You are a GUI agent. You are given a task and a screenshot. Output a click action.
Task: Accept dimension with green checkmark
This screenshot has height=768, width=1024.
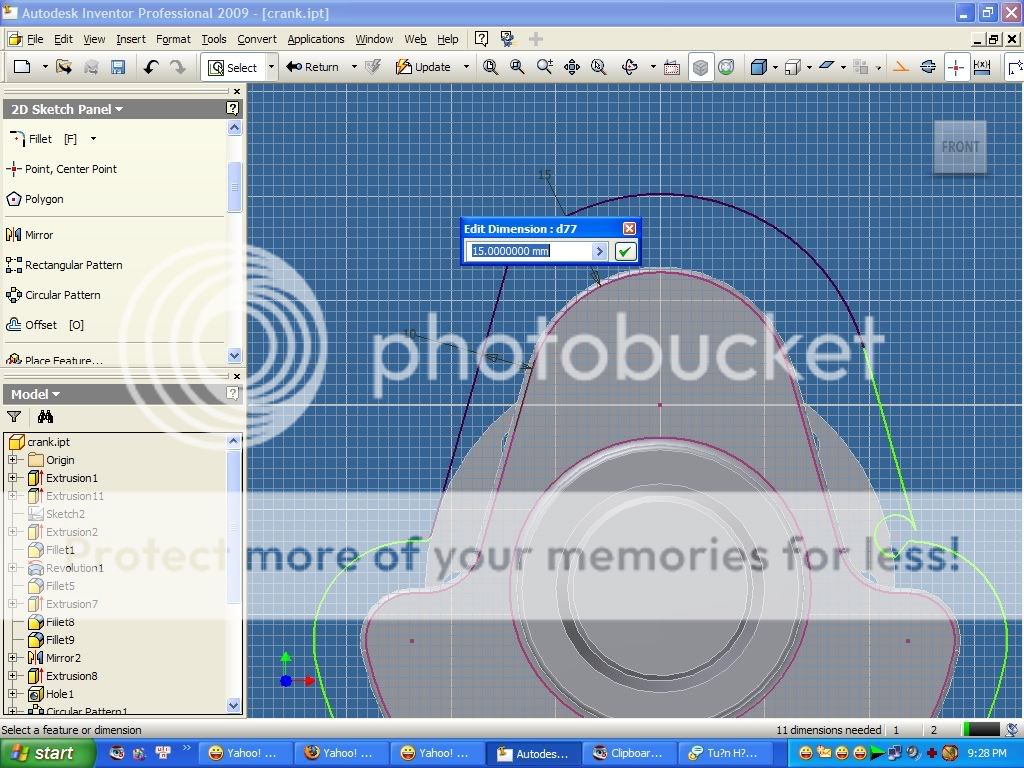click(625, 251)
